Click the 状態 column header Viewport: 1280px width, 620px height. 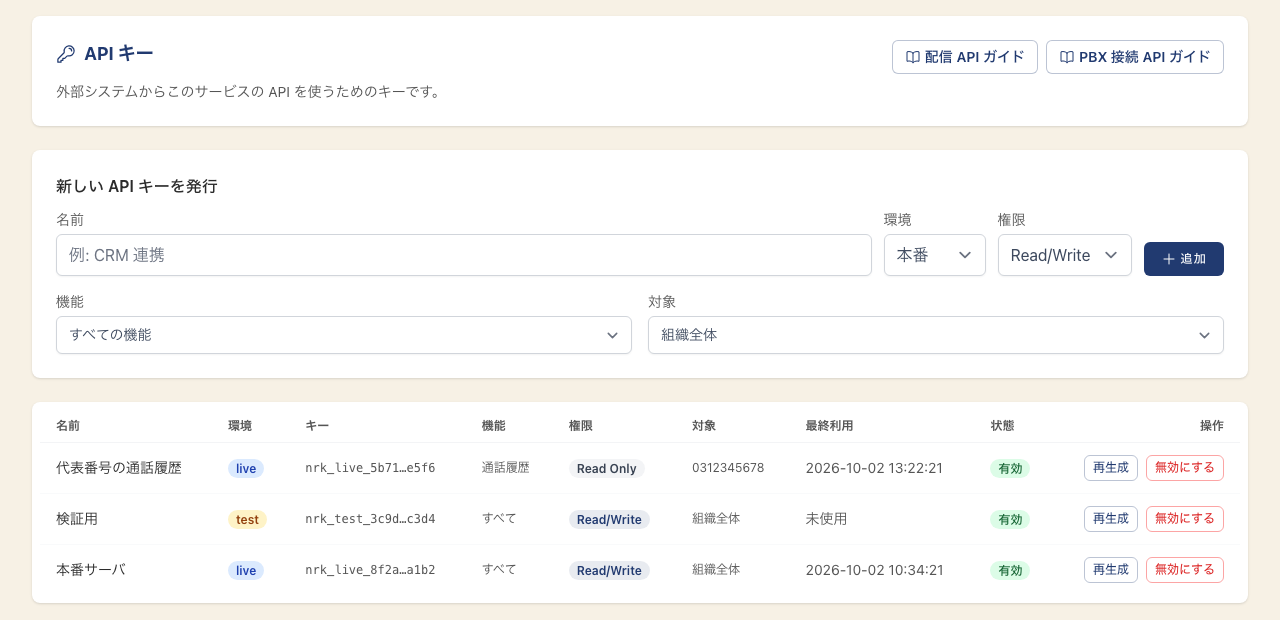point(1002,426)
